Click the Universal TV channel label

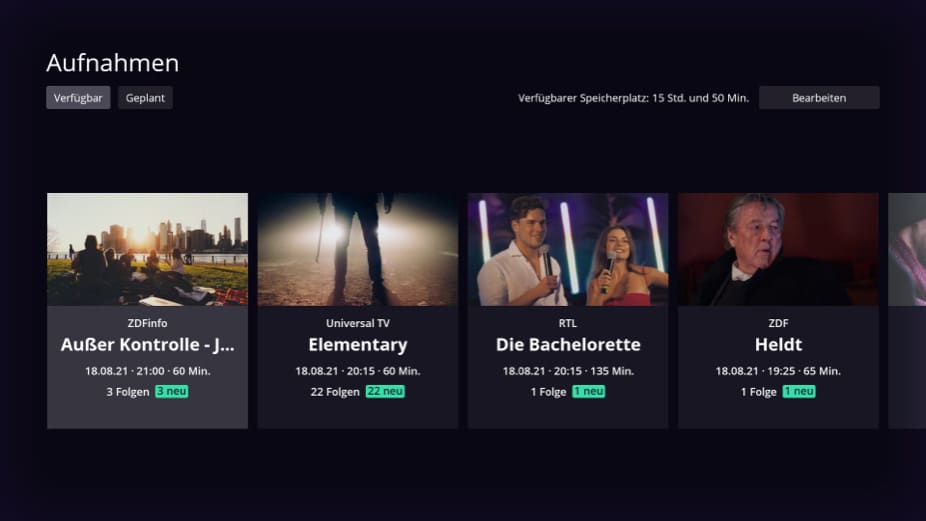[x=358, y=323]
